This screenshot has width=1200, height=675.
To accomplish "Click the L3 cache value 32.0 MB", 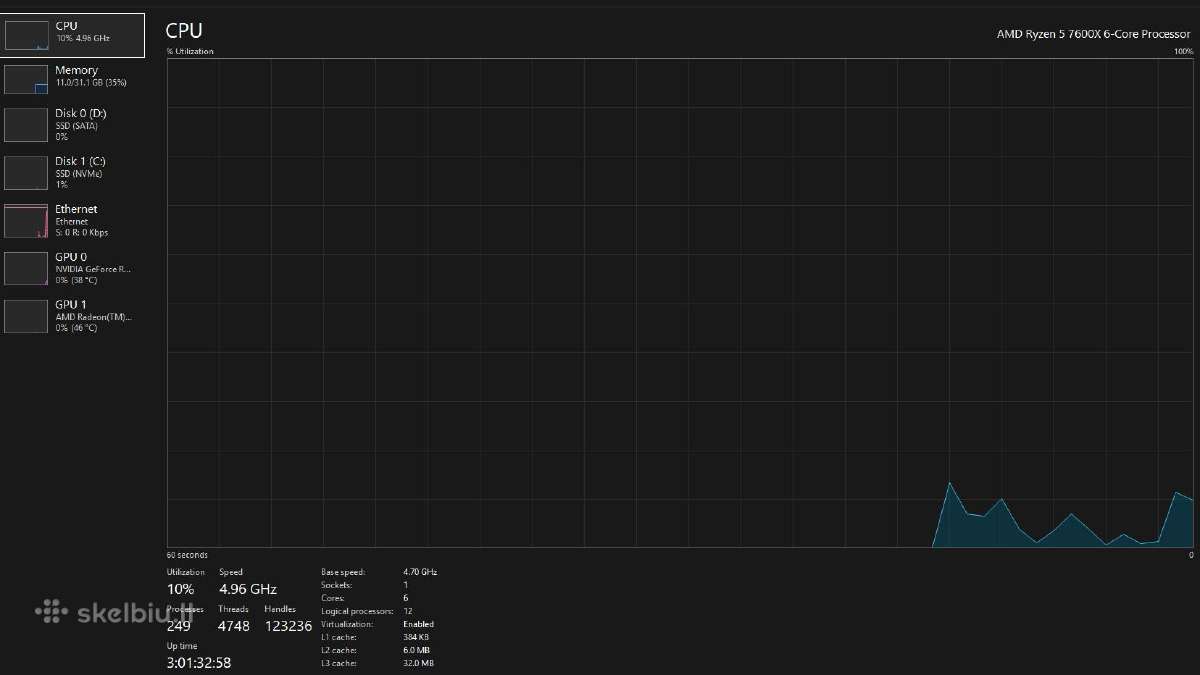I will [419, 662].
